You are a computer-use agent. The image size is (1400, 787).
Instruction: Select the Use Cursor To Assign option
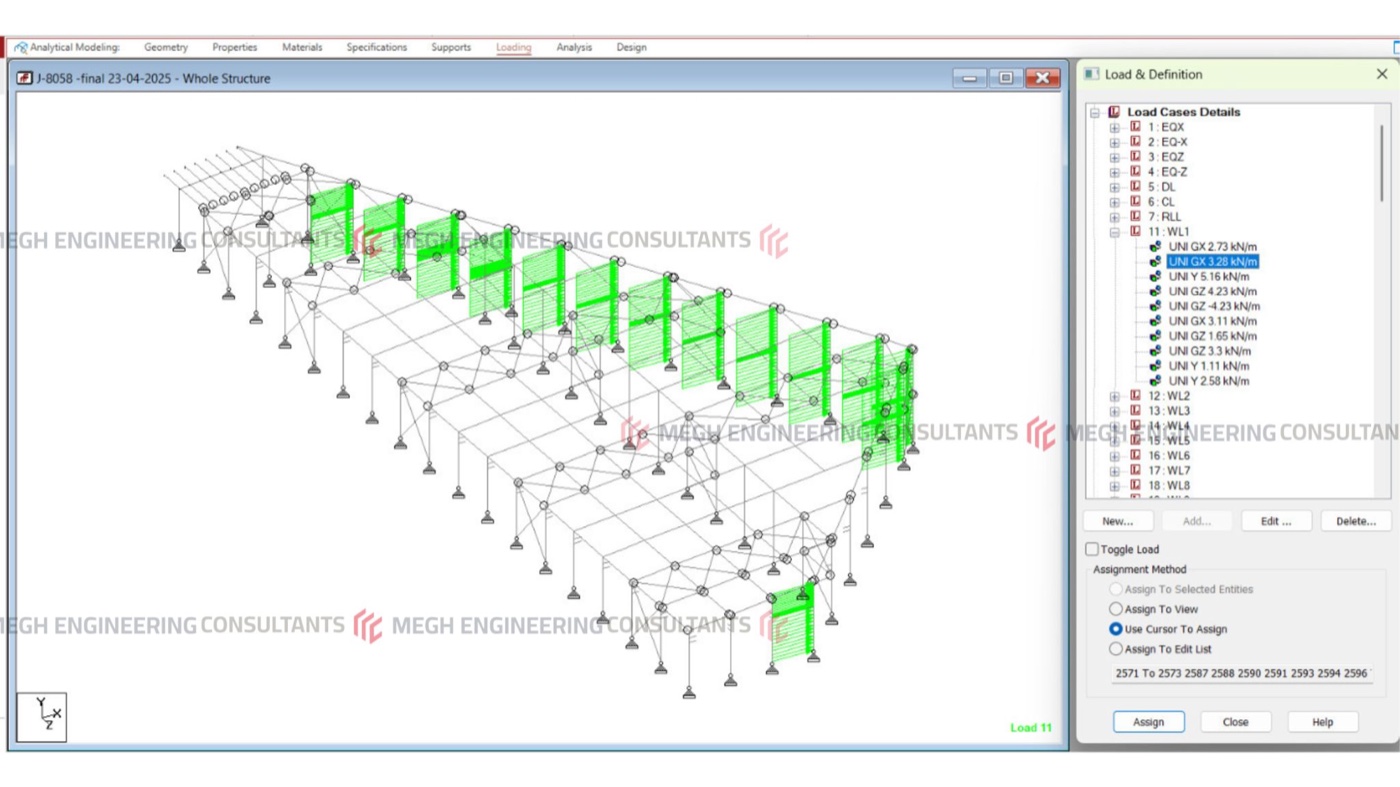pyautogui.click(x=1116, y=629)
